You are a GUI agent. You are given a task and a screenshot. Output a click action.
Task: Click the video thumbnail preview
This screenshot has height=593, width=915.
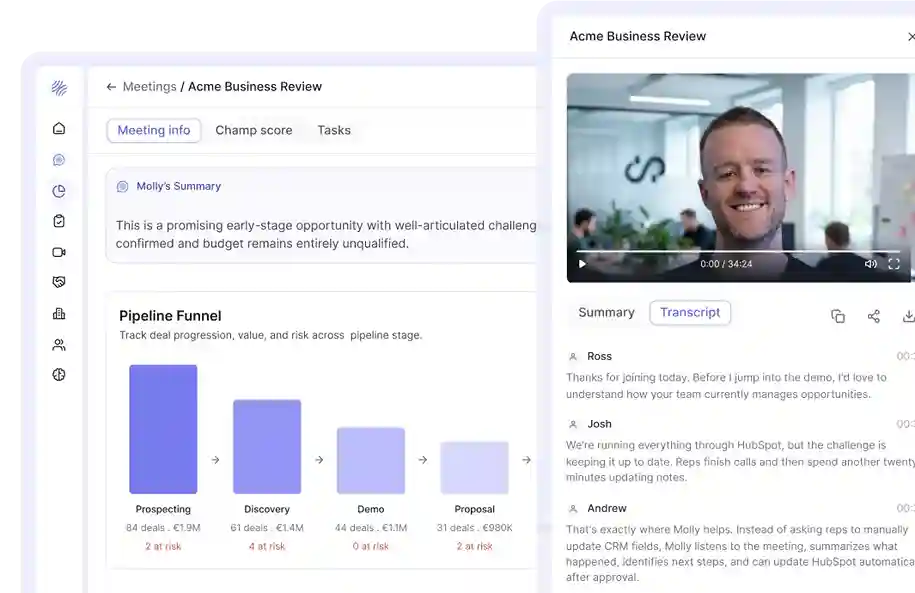coord(741,177)
